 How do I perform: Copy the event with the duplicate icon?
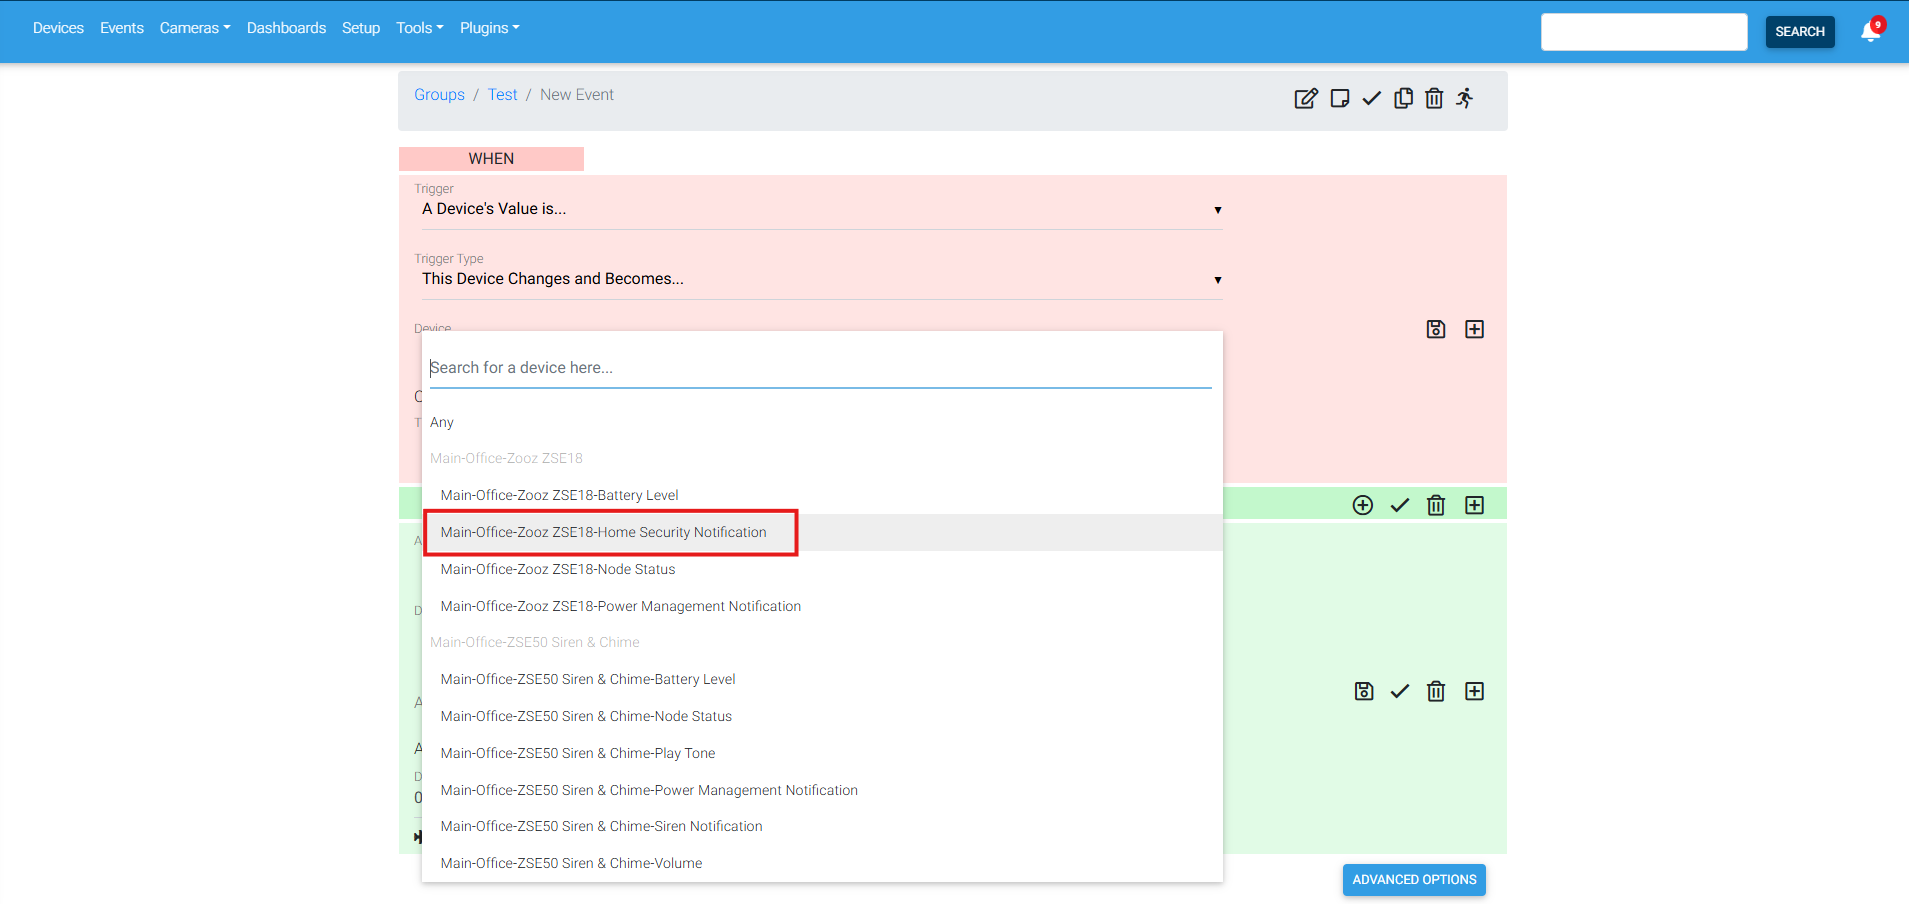tap(1404, 98)
